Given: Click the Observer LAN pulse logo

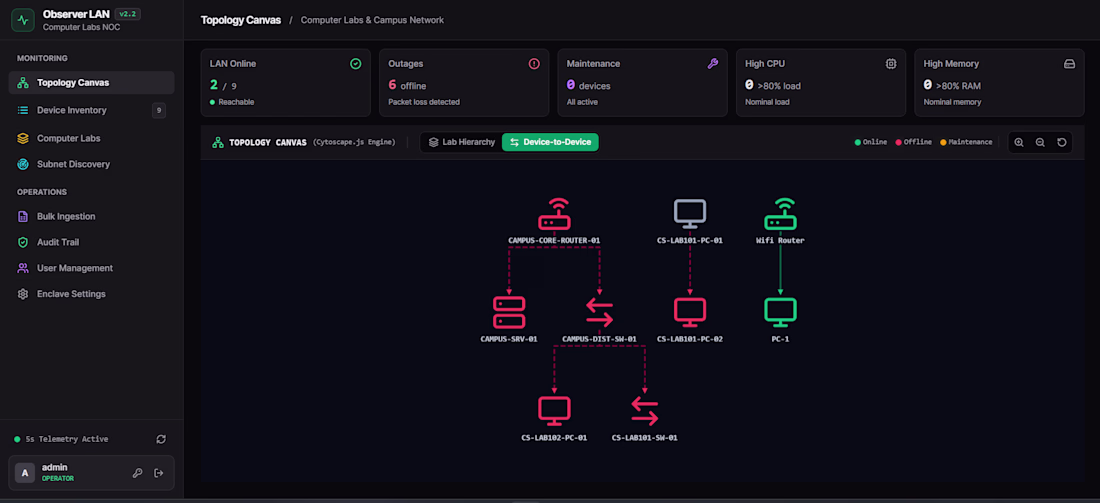Looking at the screenshot, I should 23,20.
